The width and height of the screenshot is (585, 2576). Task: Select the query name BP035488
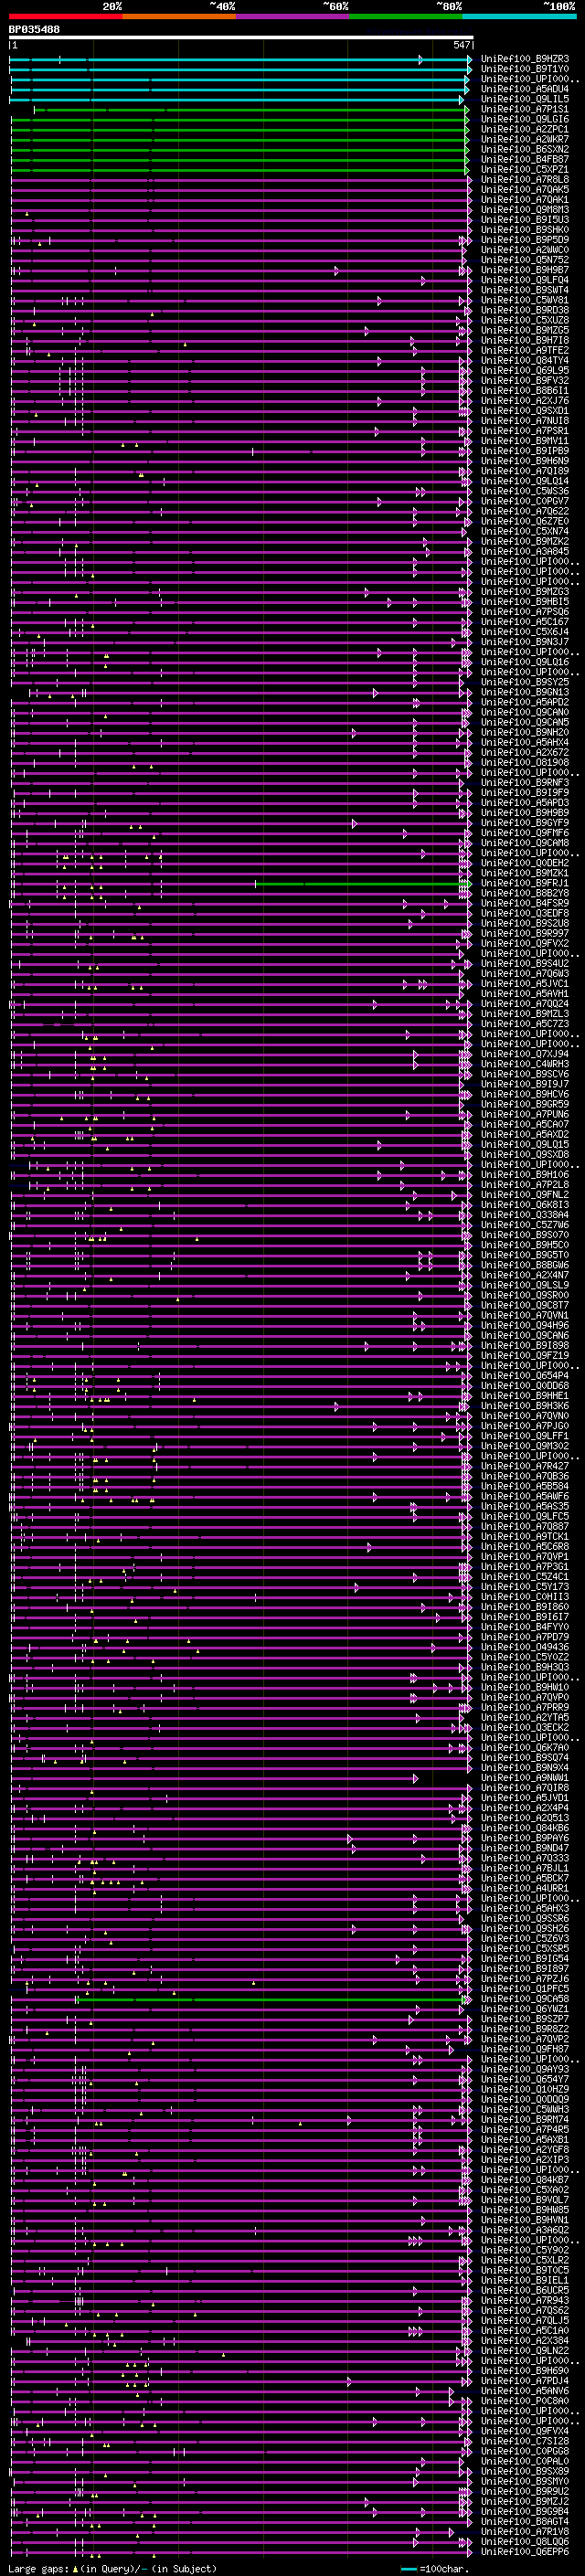[x=34, y=29]
